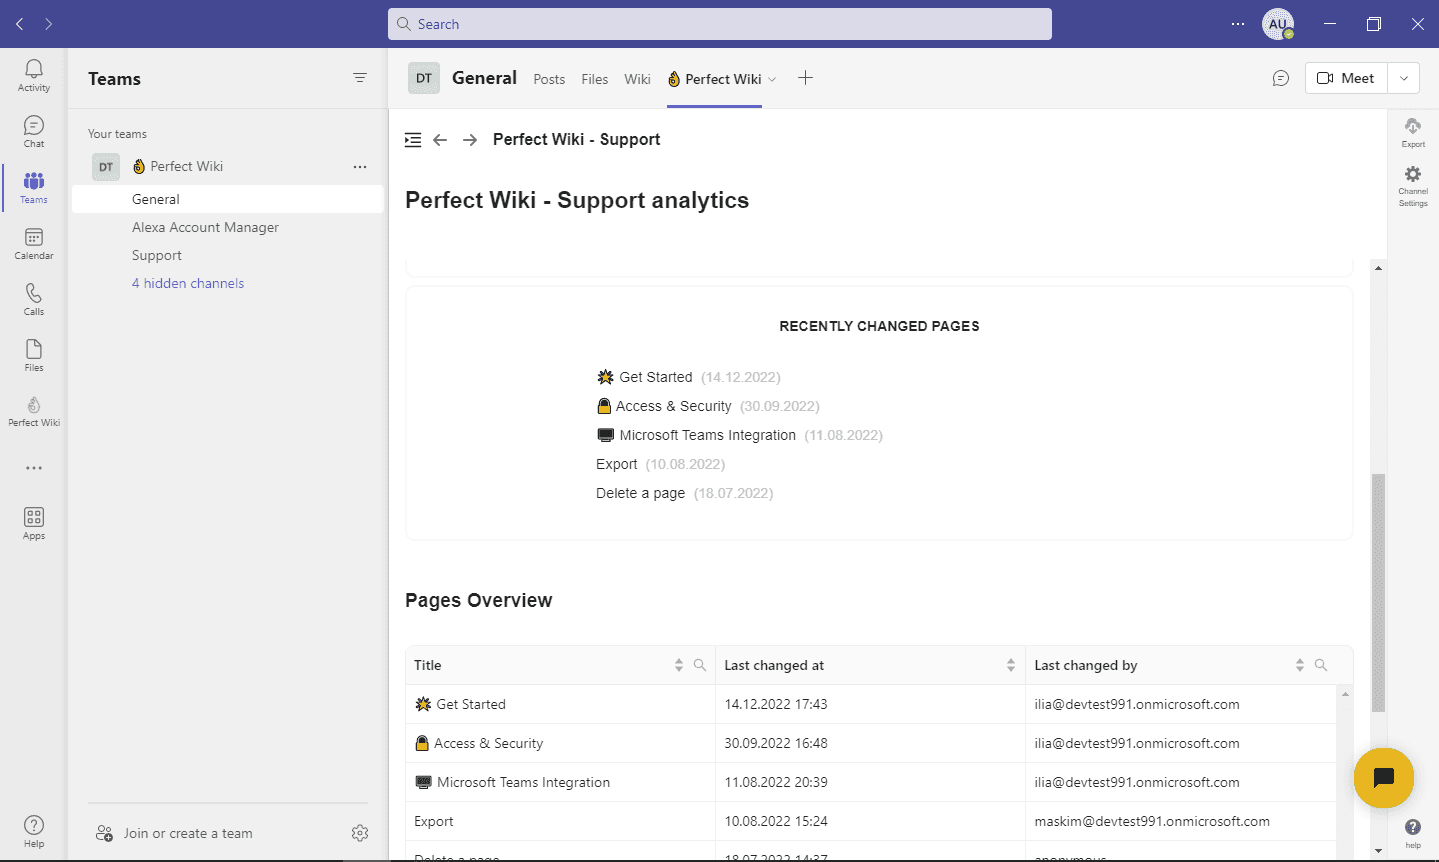Open the manage teams gear icon
Viewport: 1439px width, 862px height.
pyautogui.click(x=360, y=833)
